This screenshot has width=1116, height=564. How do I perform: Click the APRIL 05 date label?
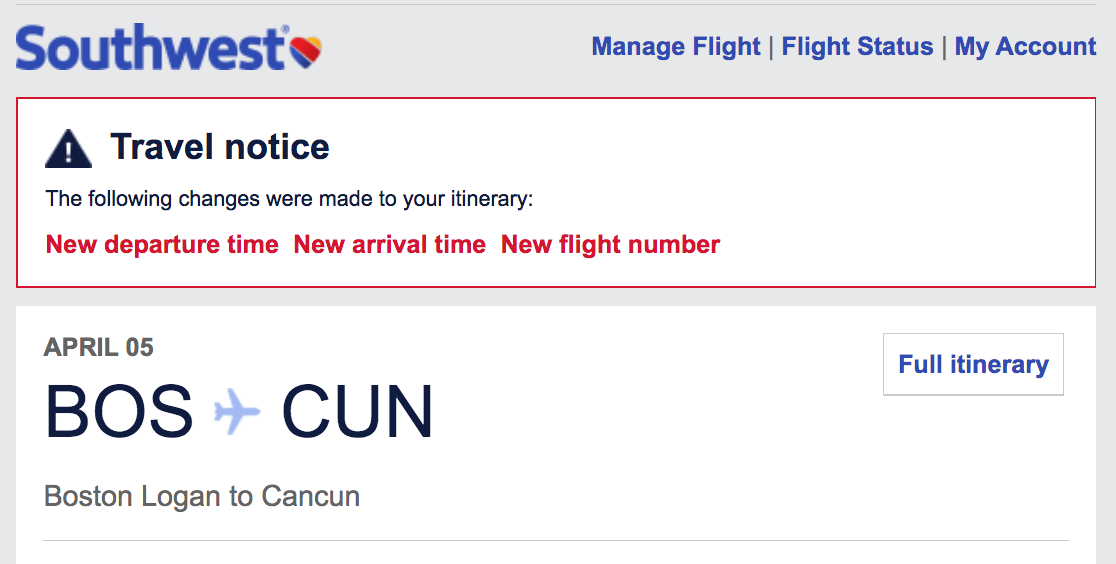coord(99,347)
